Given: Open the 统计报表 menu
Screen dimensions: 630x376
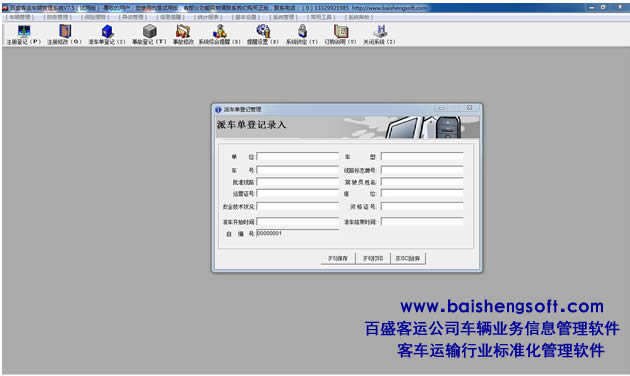Looking at the screenshot, I should point(208,17).
